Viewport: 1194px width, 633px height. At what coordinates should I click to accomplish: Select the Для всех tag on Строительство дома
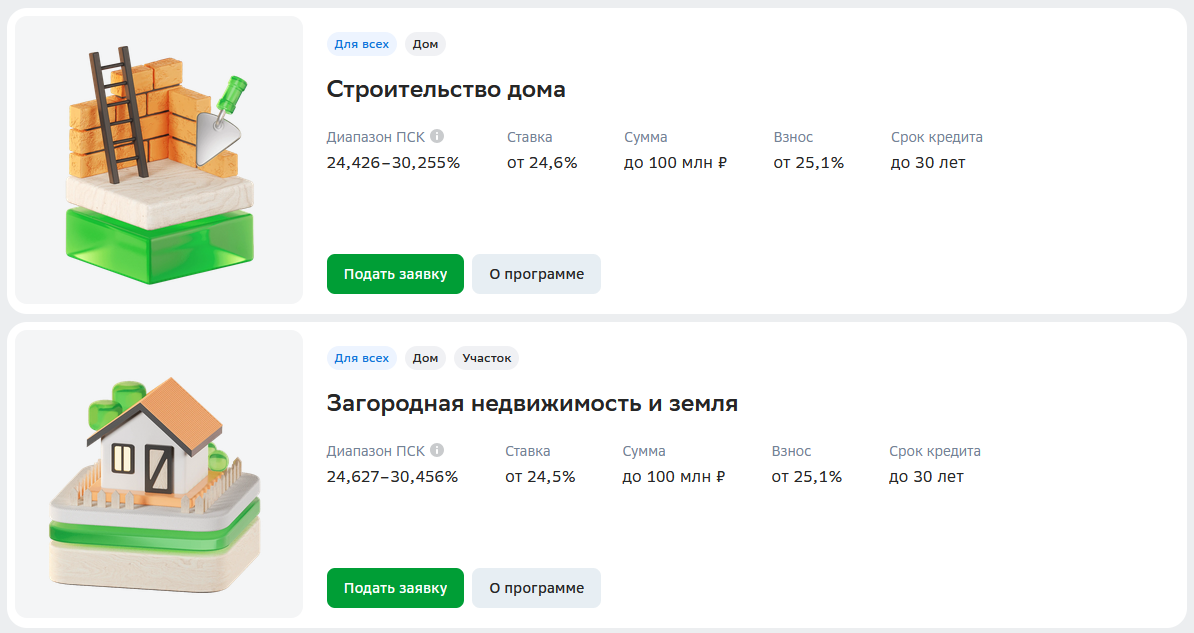361,43
